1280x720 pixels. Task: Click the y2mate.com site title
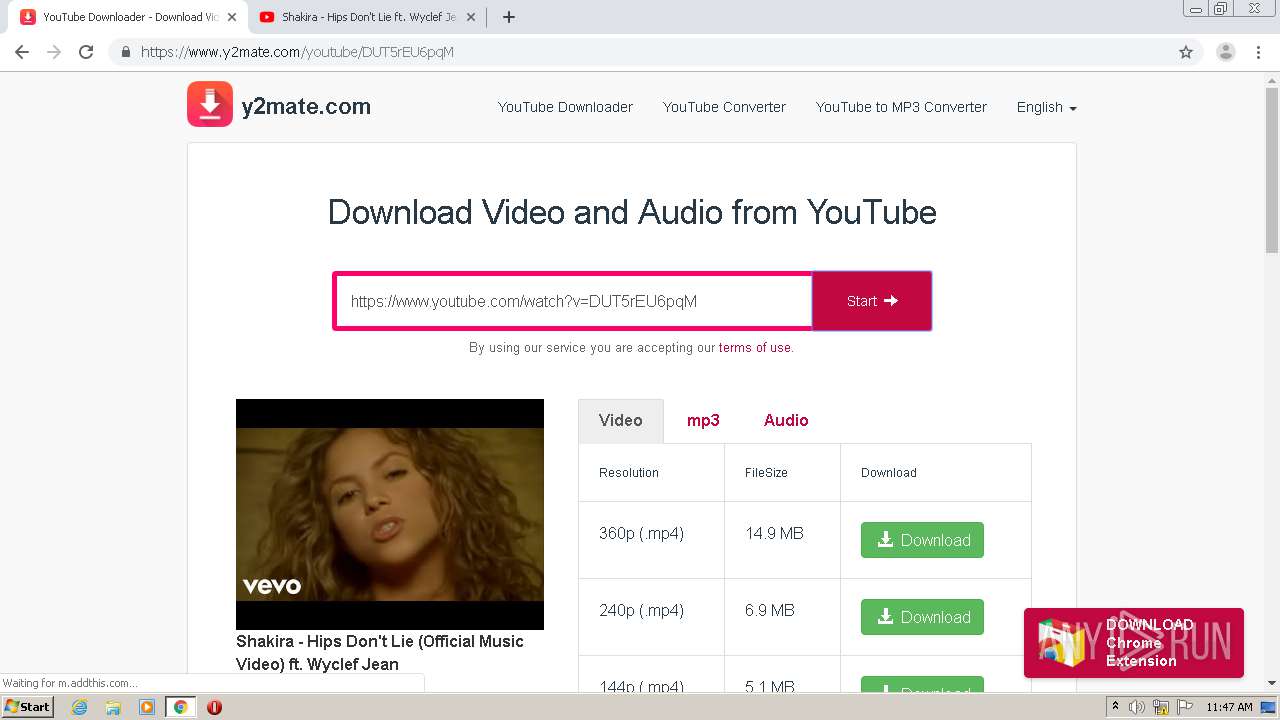click(306, 106)
